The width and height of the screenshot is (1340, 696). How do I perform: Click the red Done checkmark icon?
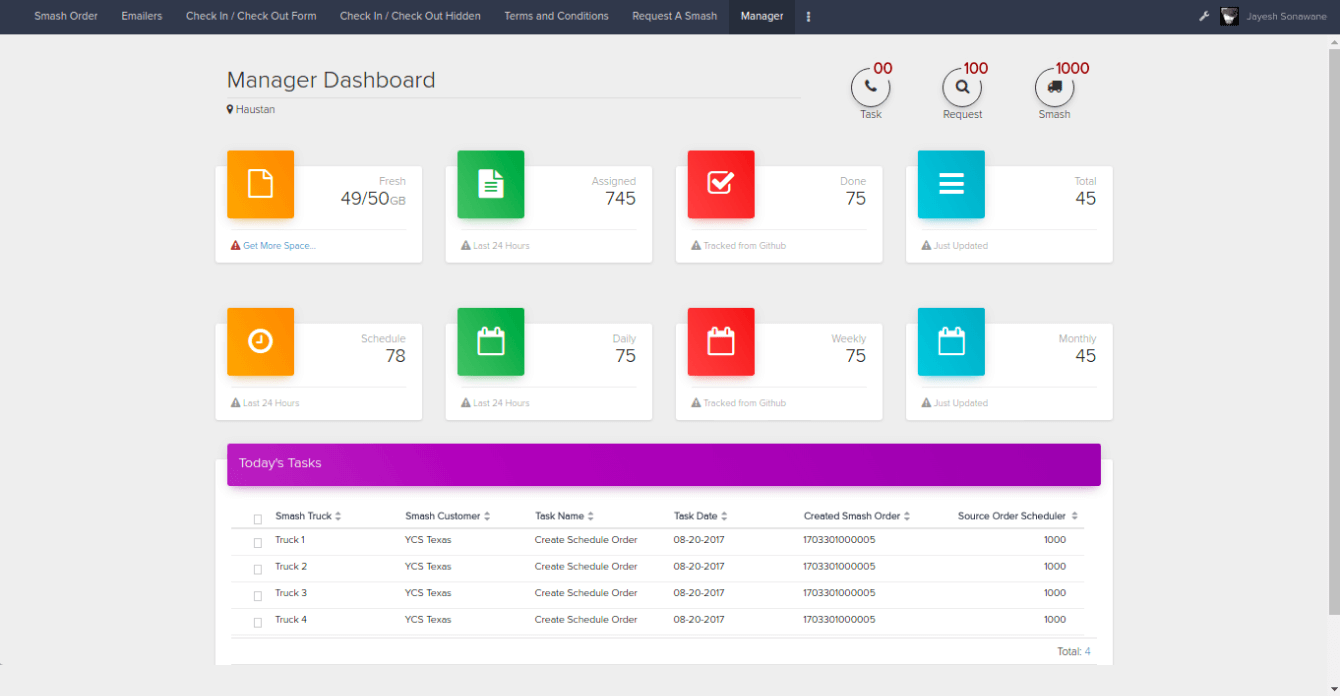click(x=720, y=184)
